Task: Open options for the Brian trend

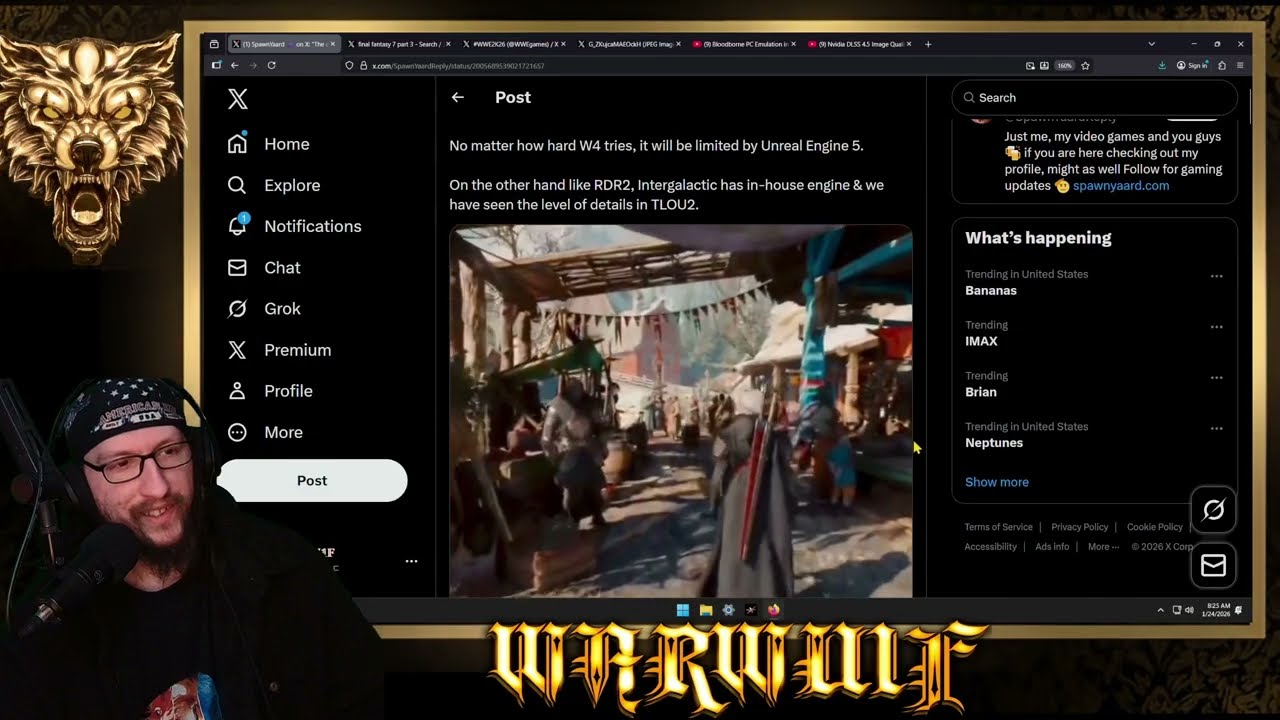Action: tap(1216, 378)
